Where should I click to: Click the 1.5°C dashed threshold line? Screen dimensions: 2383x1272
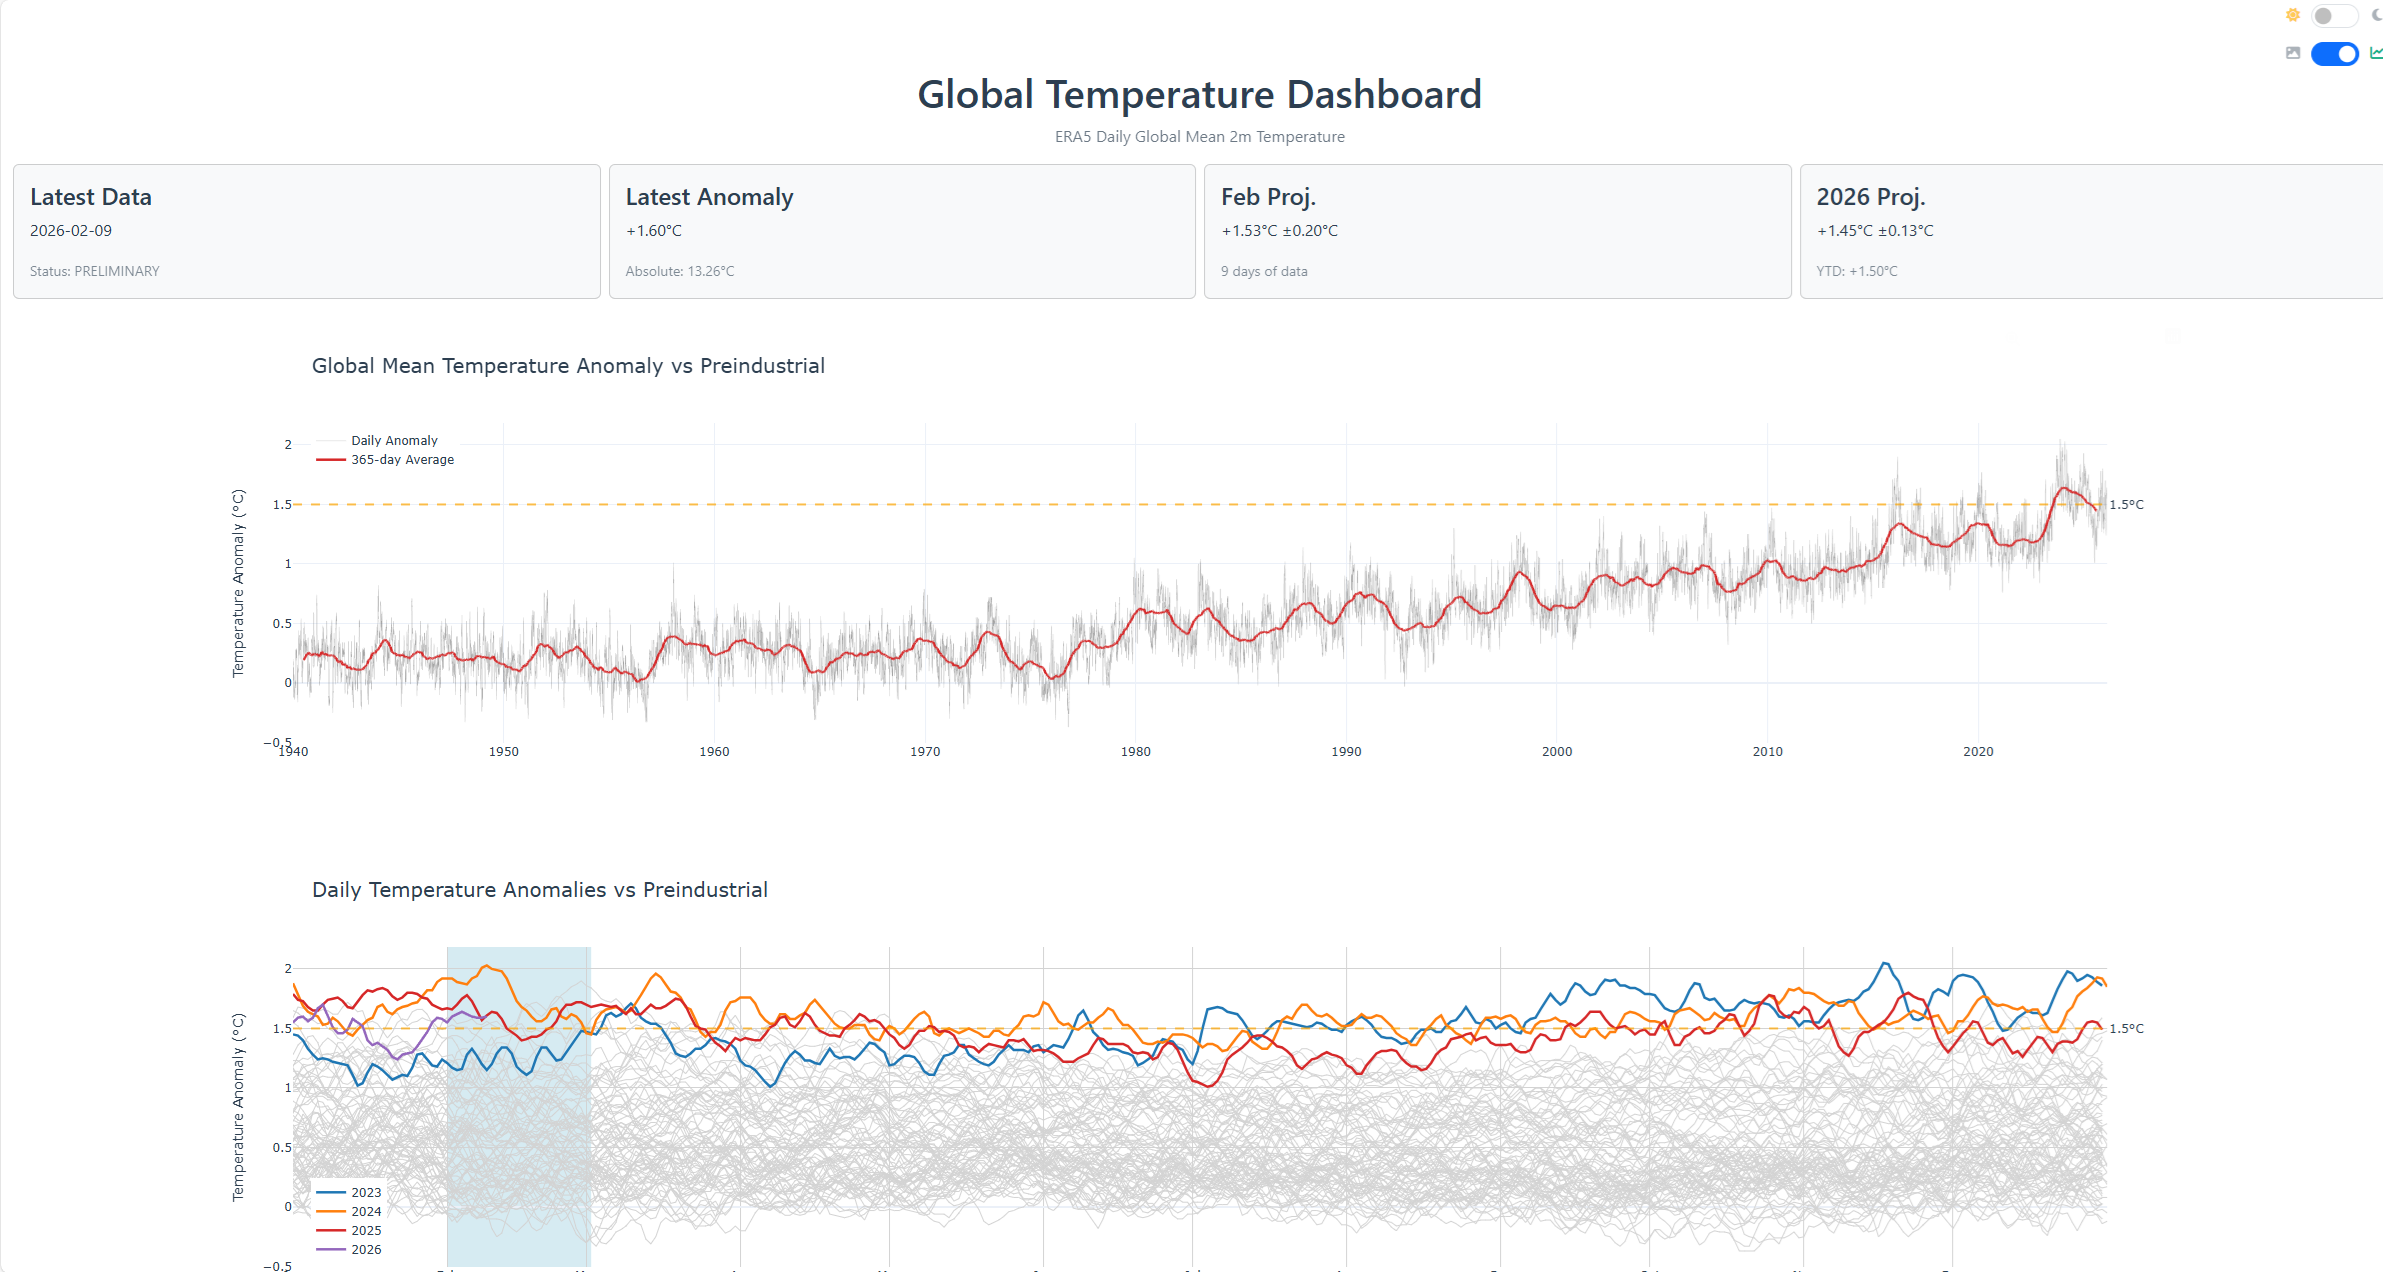pos(1200,504)
